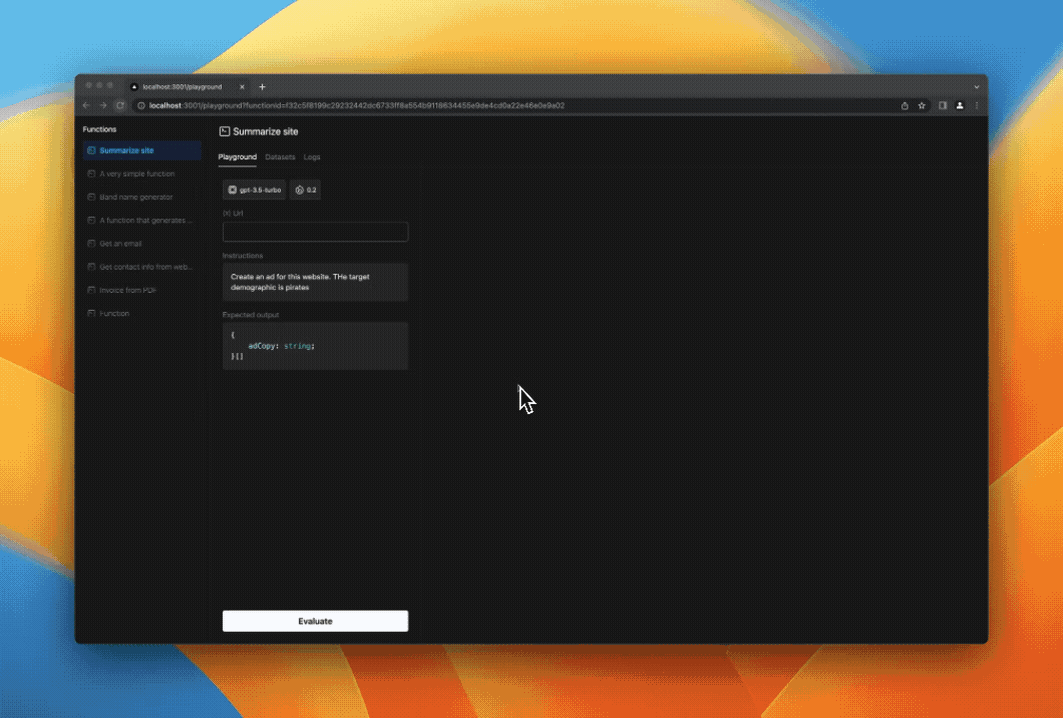Expand the tab search chevron in tab strip
The width and height of the screenshot is (1063, 718).
coord(976,87)
